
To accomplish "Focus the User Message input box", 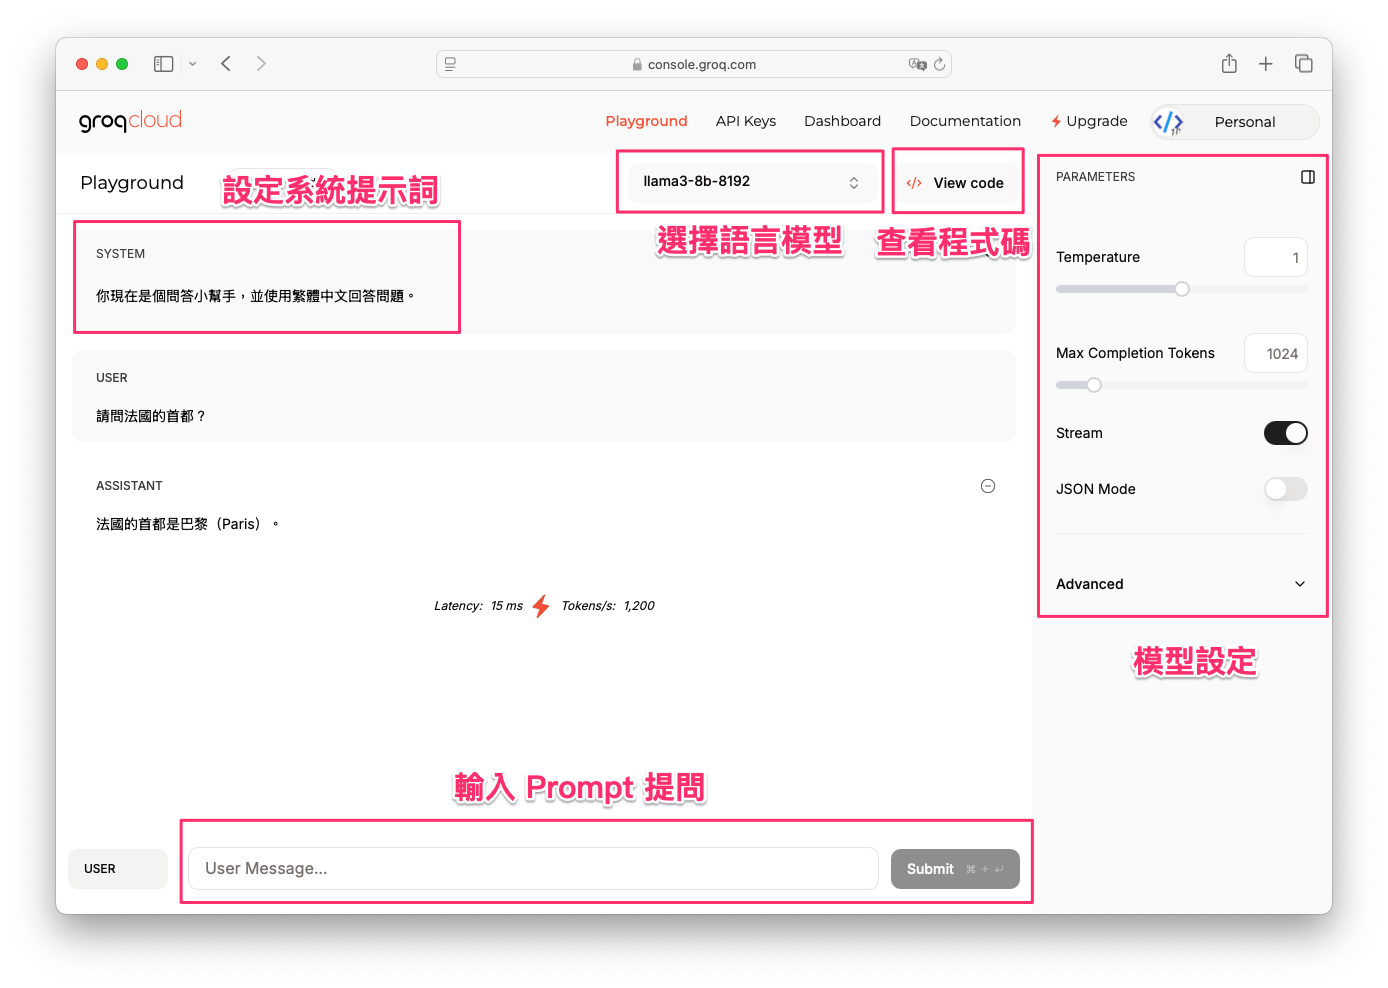I will [x=533, y=869].
